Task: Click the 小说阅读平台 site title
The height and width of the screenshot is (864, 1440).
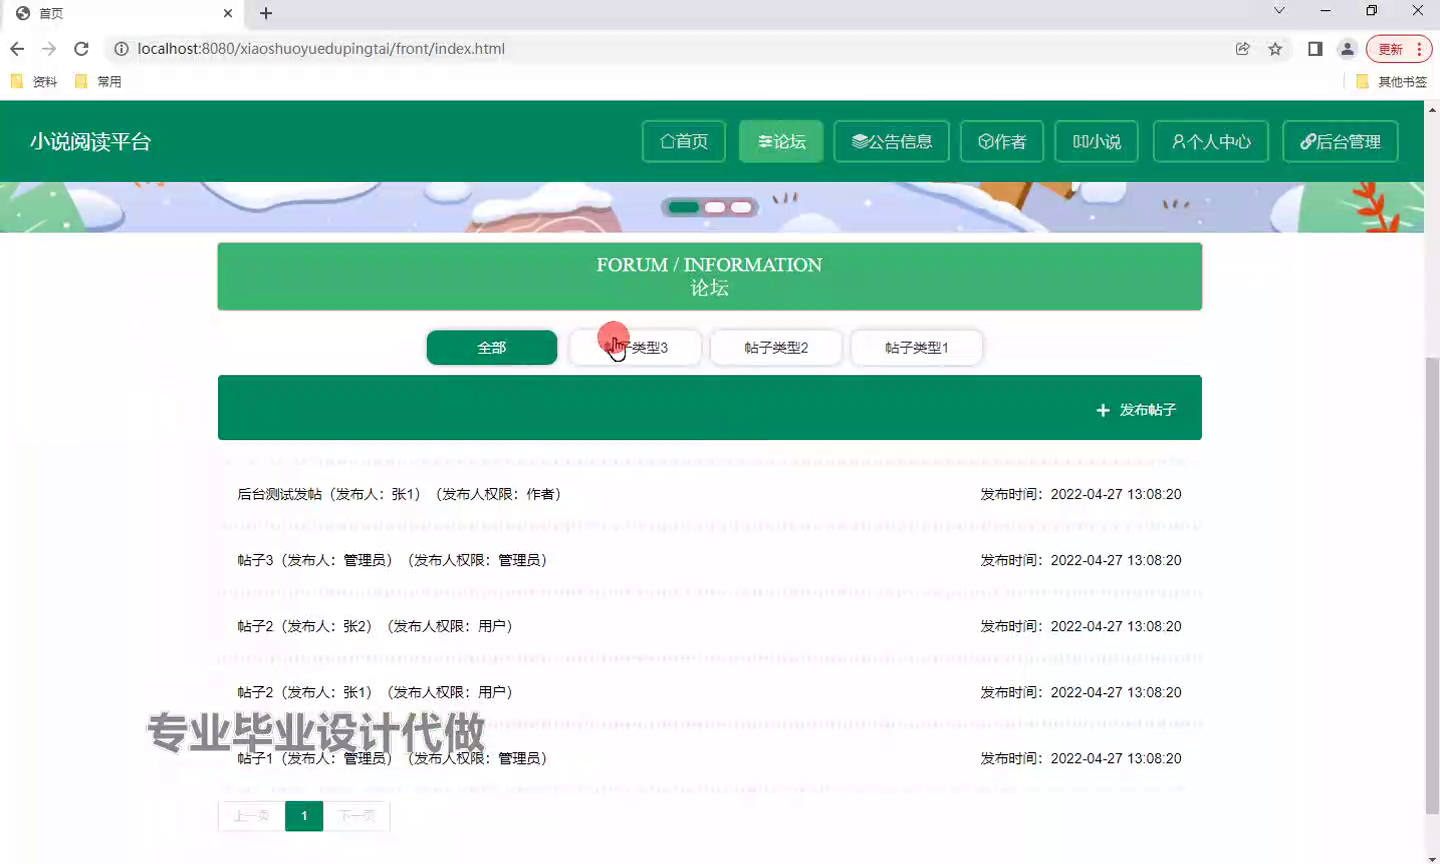Action: [x=90, y=141]
